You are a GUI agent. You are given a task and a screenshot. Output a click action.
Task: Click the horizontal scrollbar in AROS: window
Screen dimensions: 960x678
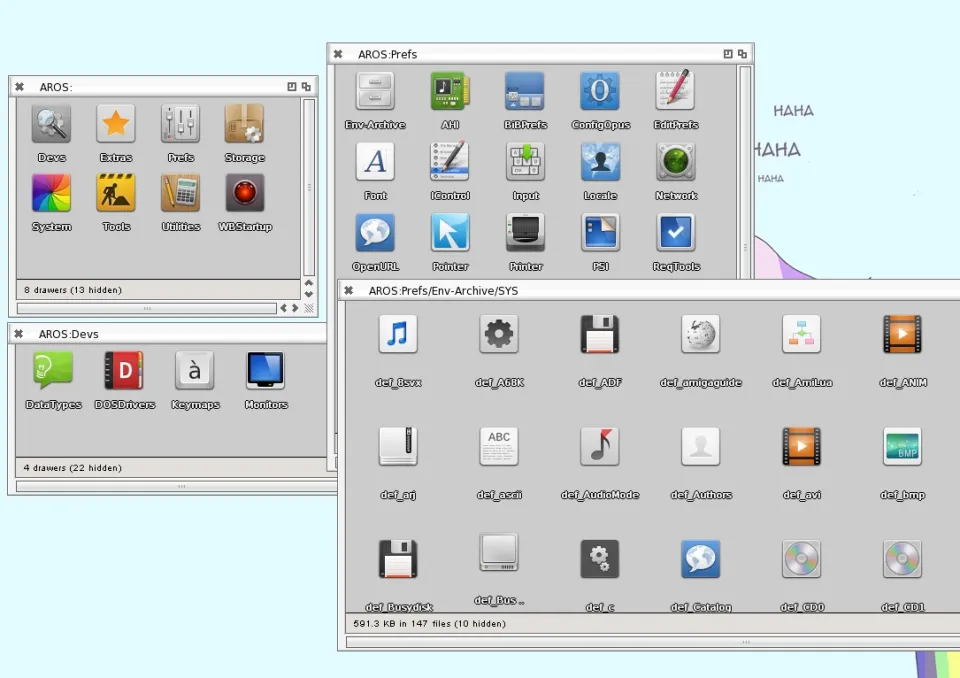147,309
